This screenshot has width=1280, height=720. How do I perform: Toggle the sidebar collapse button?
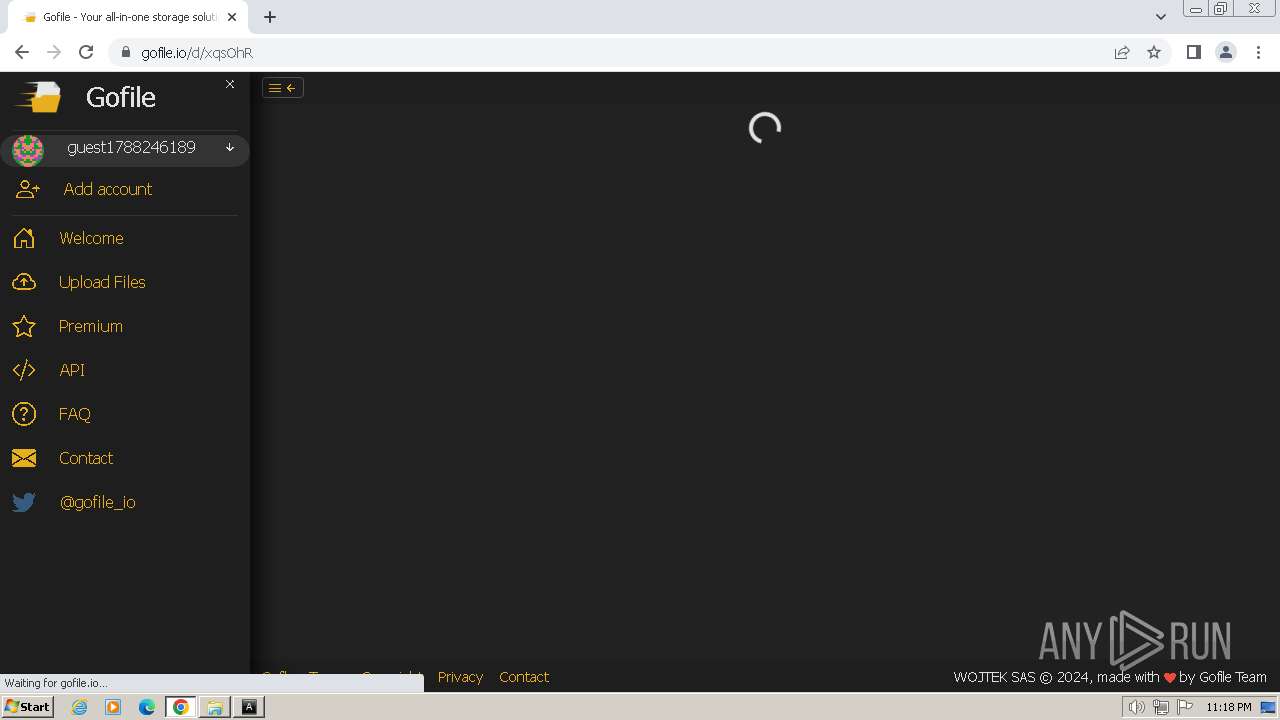point(283,88)
